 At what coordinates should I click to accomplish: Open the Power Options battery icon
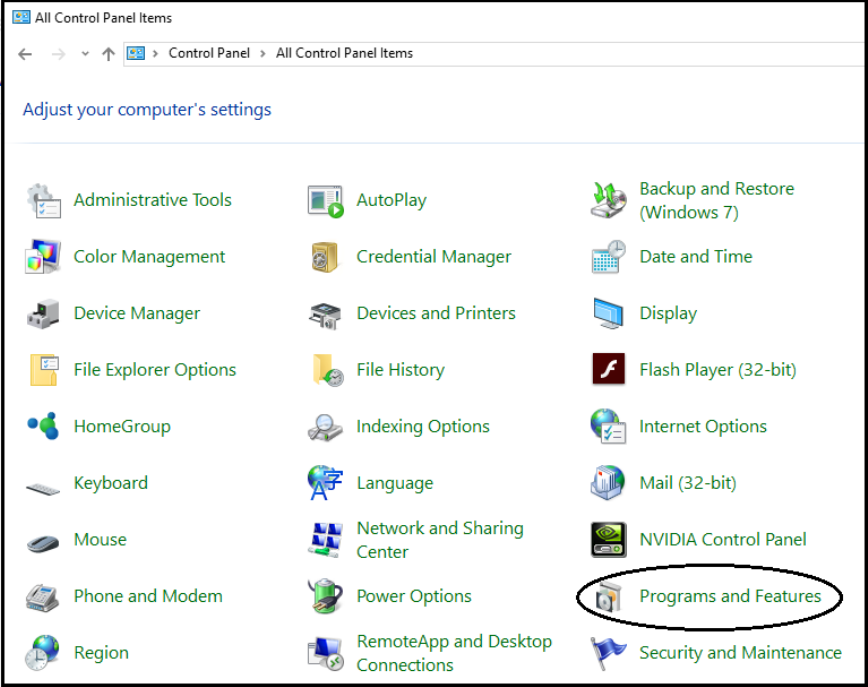[326, 596]
